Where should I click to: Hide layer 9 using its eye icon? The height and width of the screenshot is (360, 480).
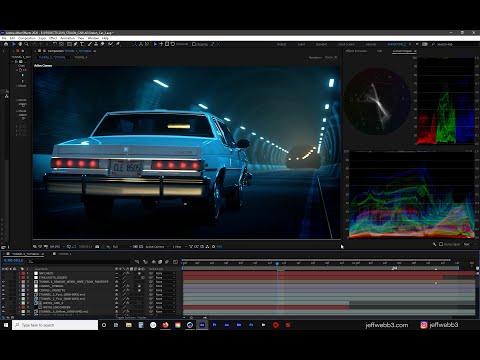tap(3, 307)
